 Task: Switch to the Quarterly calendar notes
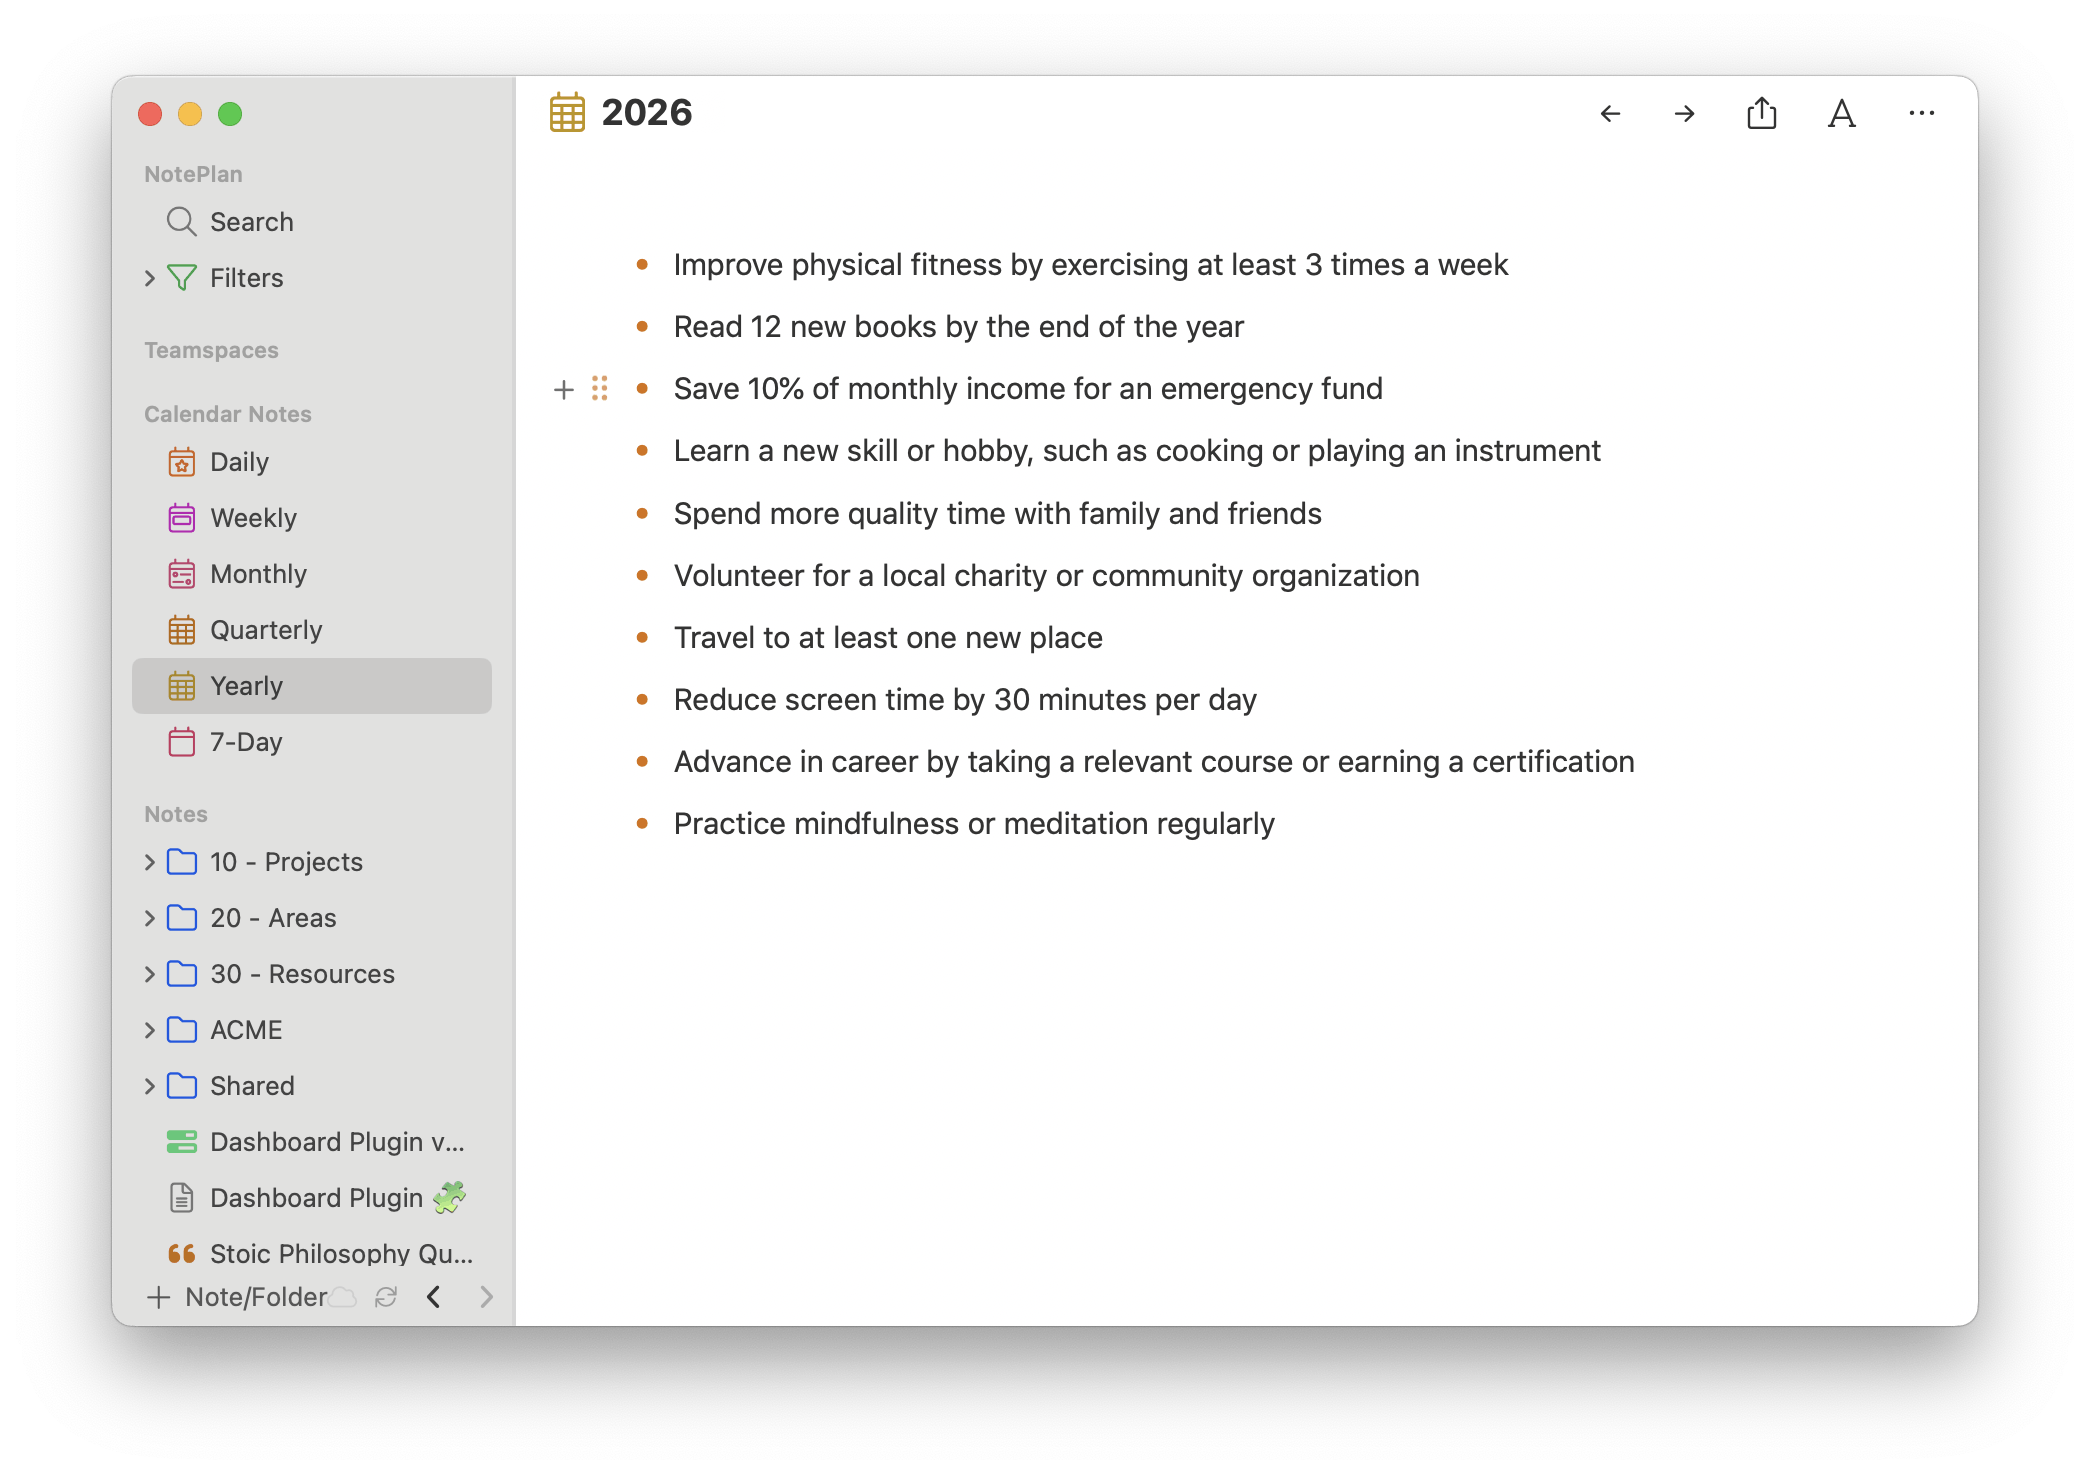[x=265, y=630]
